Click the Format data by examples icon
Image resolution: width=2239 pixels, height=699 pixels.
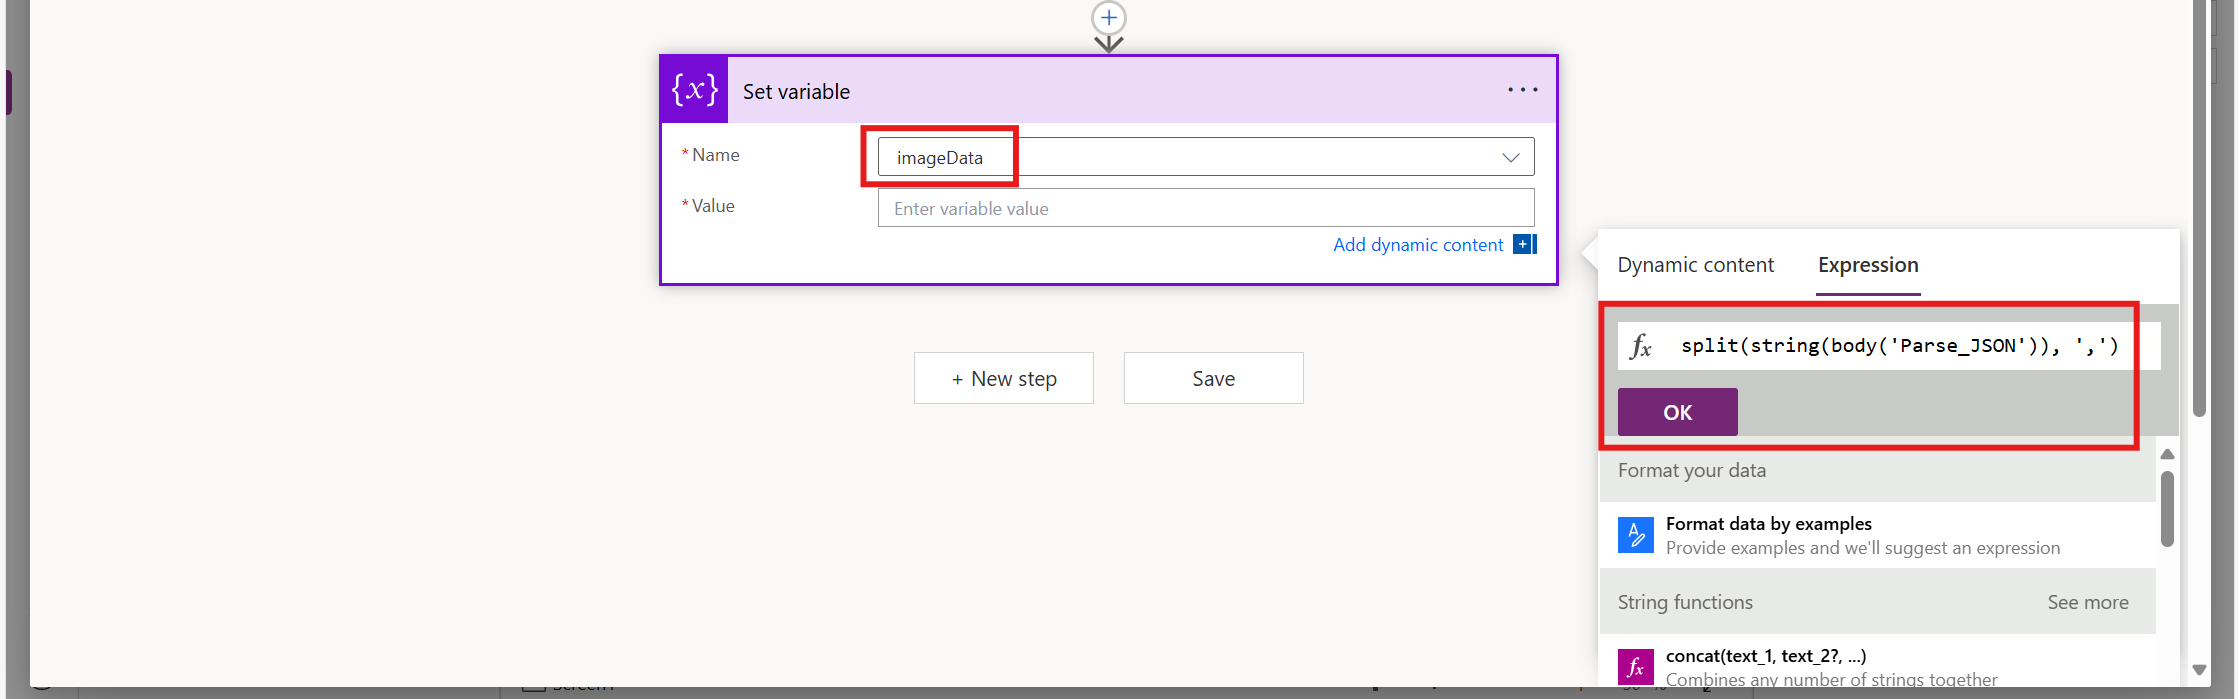1636,535
